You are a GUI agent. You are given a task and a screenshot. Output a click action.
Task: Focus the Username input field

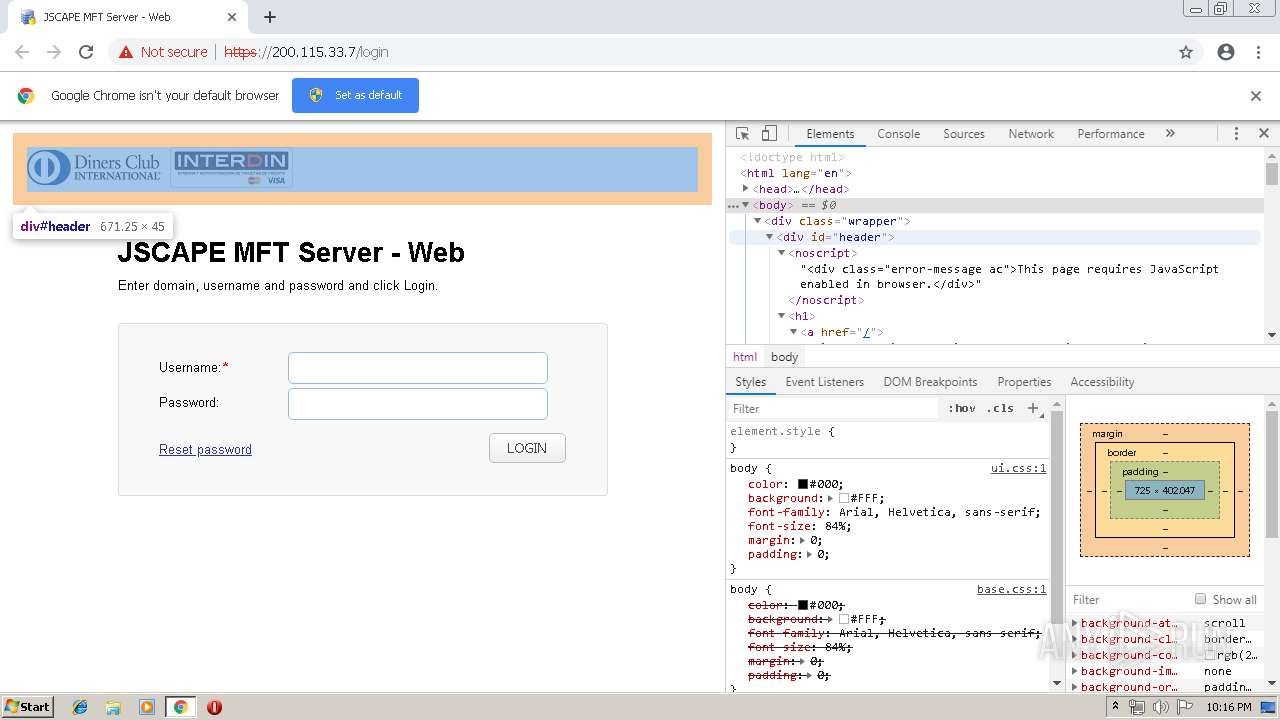pyautogui.click(x=418, y=368)
